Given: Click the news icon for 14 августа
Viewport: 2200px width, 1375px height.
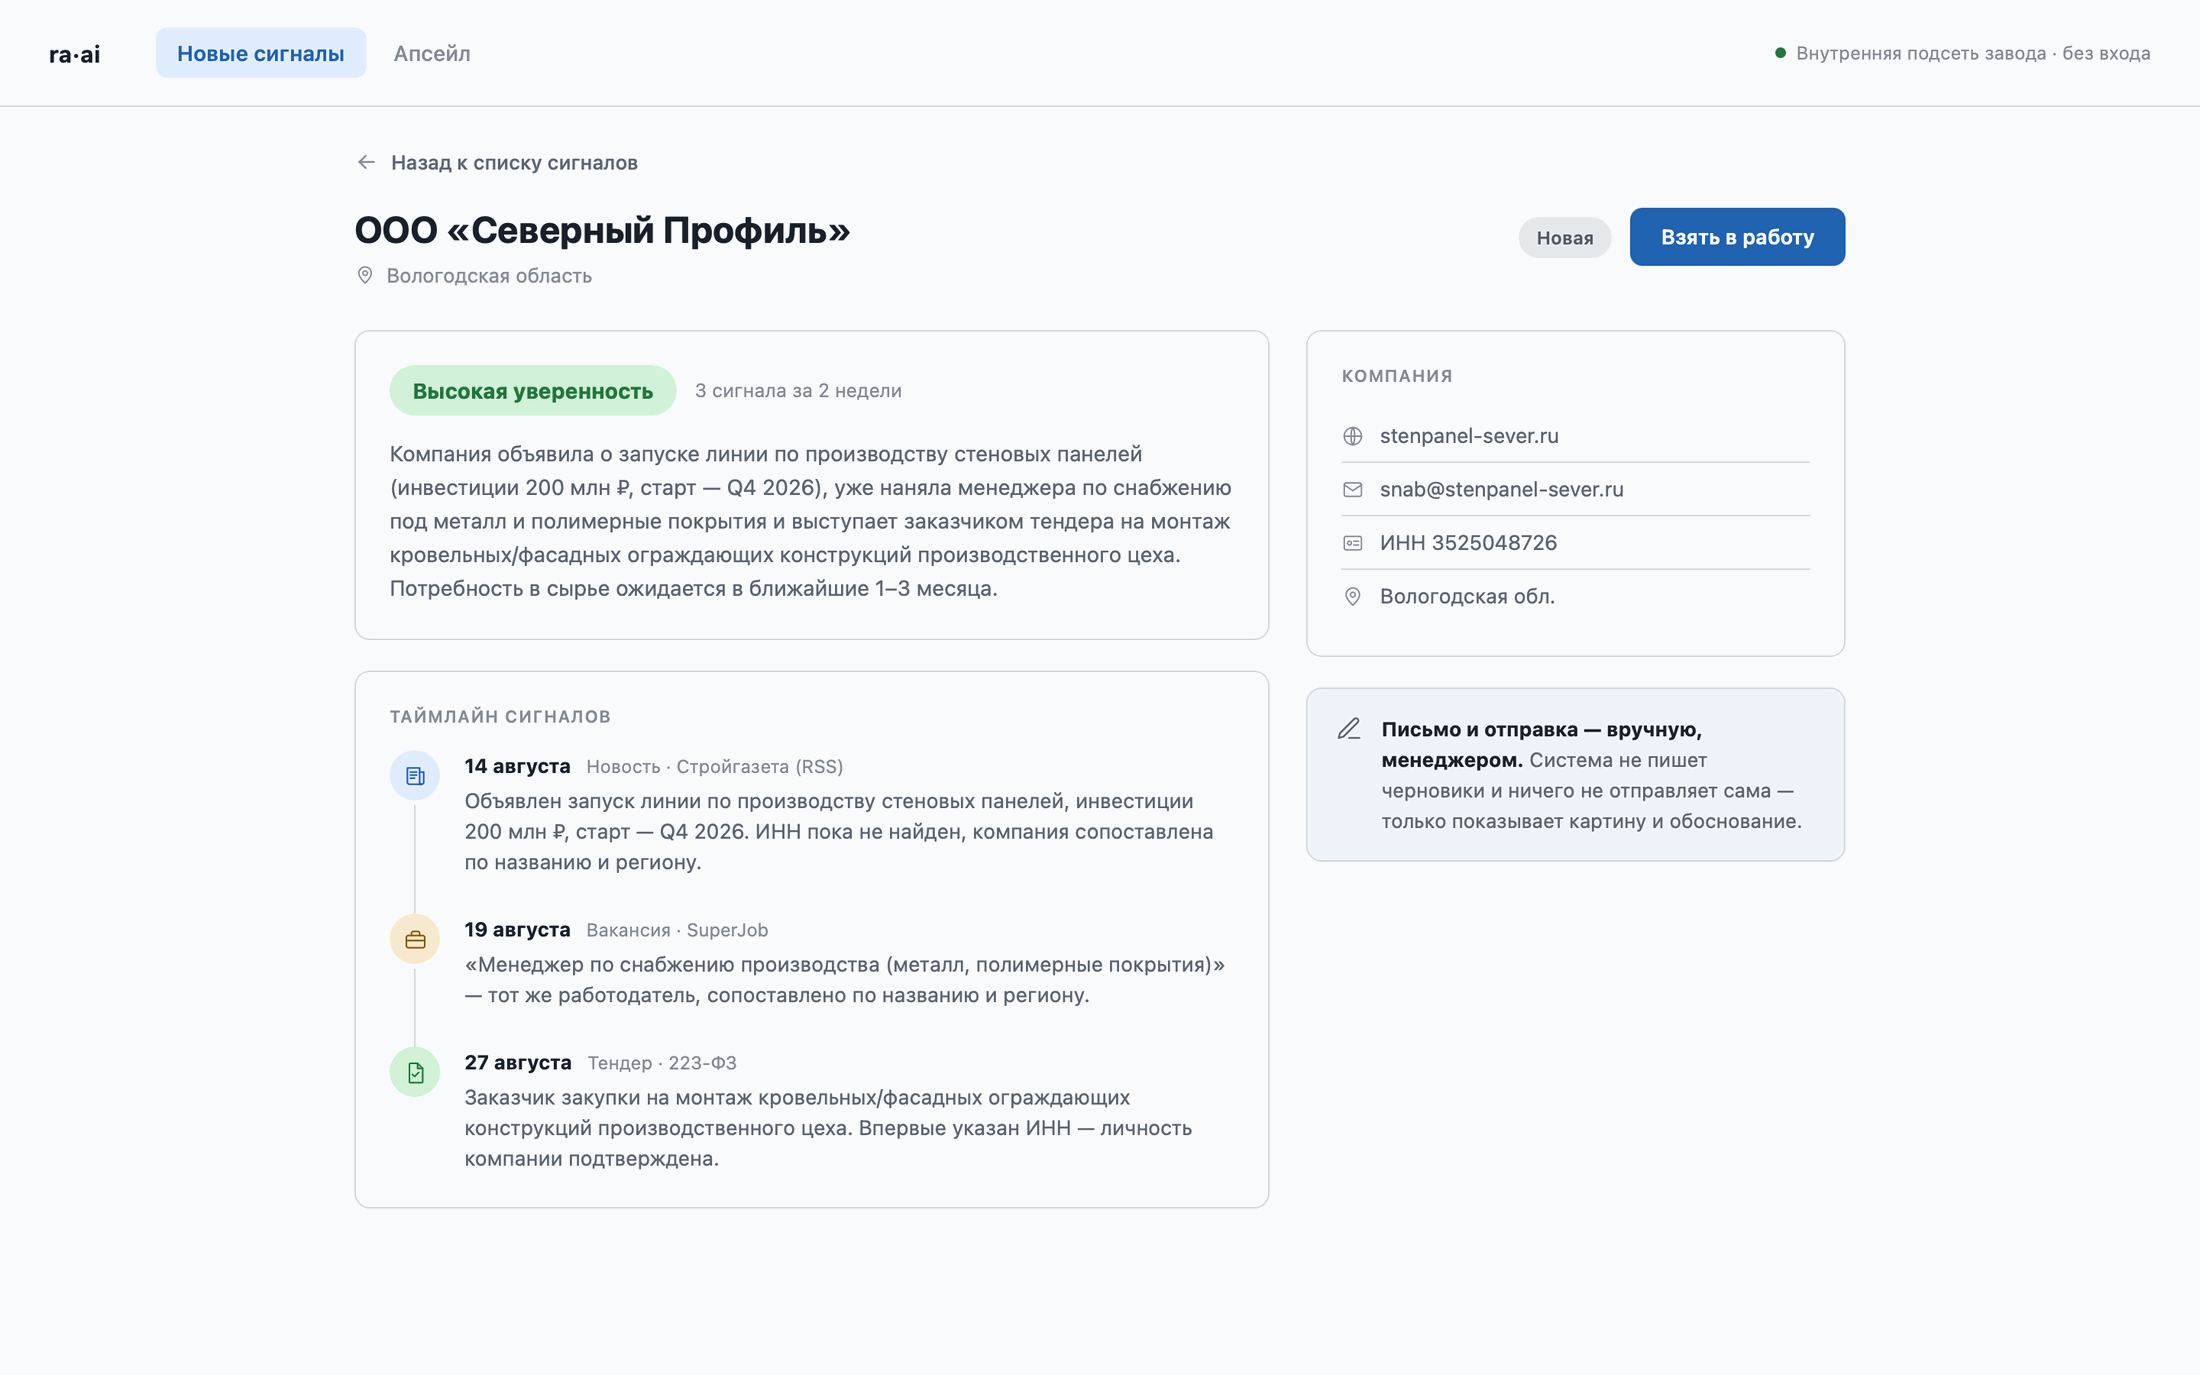Looking at the screenshot, I should click(x=415, y=775).
